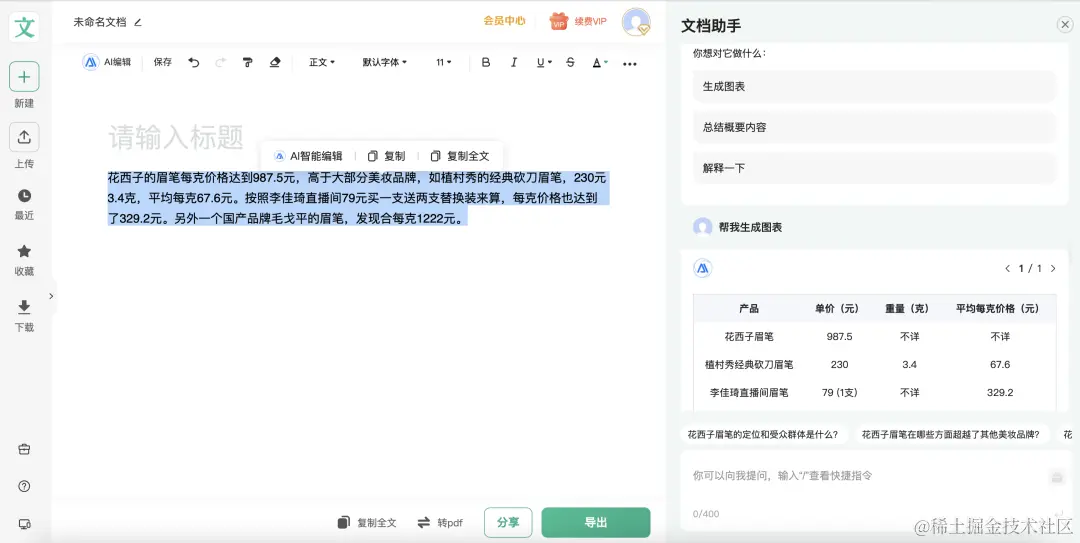Click the 分享 share button
The height and width of the screenshot is (543, 1080).
(x=508, y=522)
